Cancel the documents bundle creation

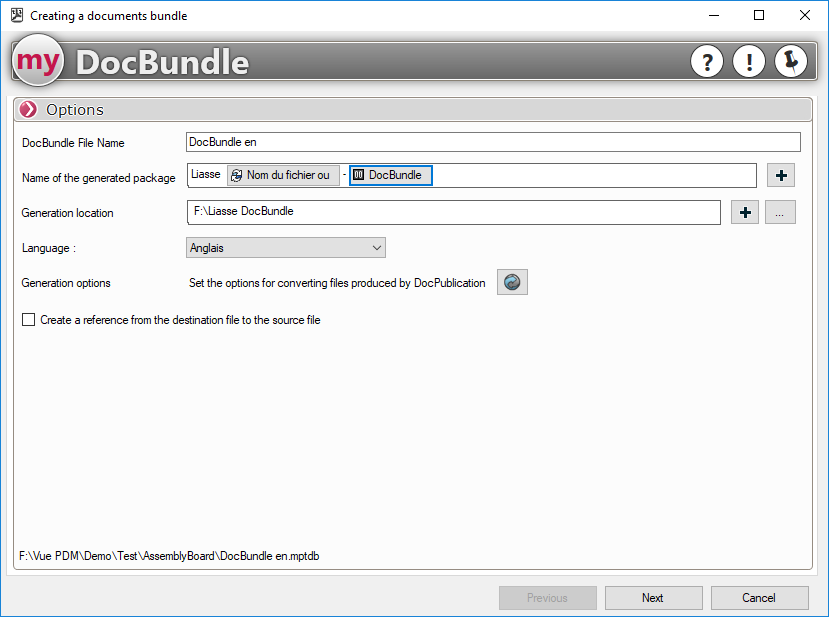pyautogui.click(x=759, y=598)
